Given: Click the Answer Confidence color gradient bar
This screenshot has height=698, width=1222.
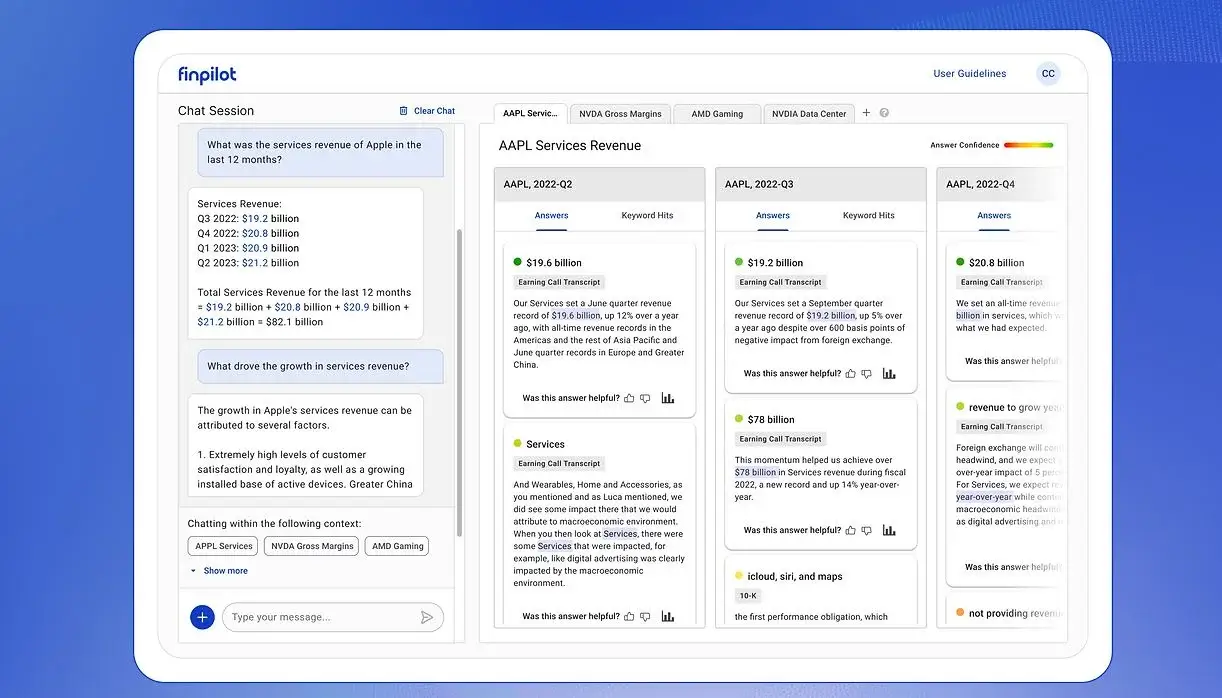Looking at the screenshot, I should [1028, 145].
